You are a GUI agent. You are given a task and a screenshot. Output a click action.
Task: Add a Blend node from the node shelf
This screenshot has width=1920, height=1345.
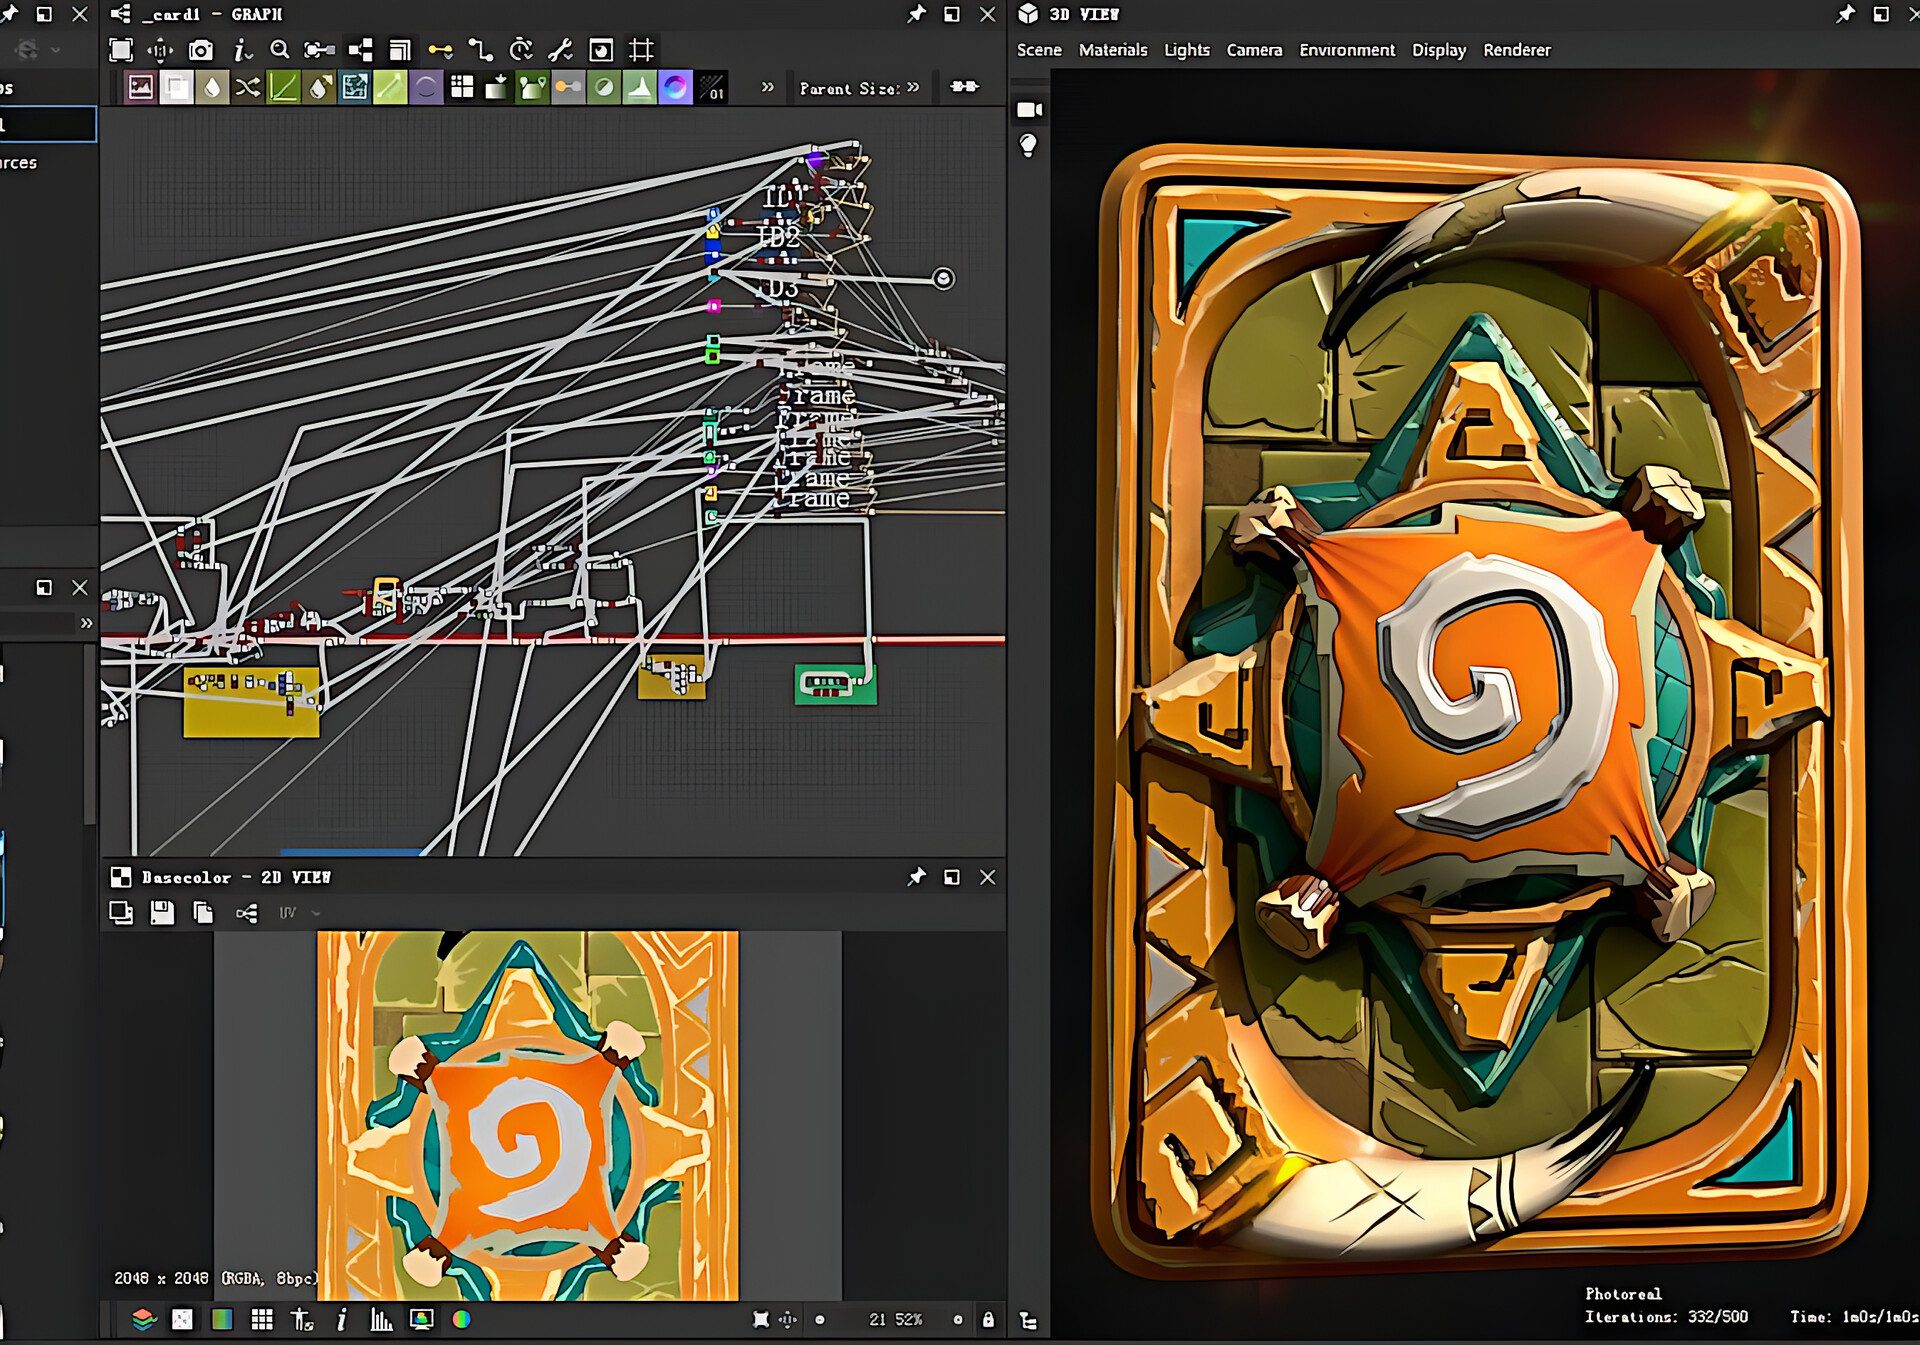click(177, 88)
